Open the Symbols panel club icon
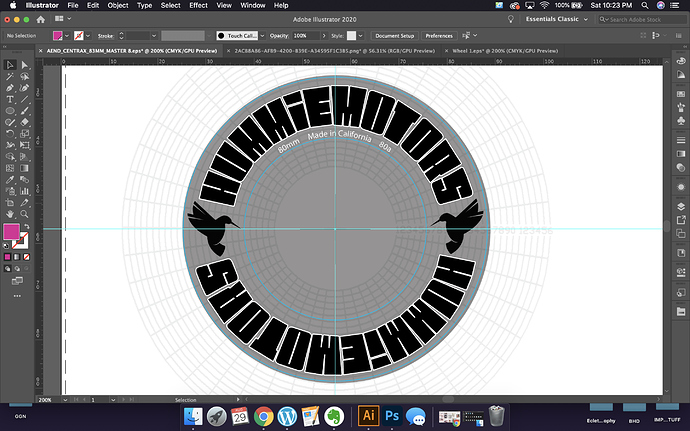 coord(681,120)
